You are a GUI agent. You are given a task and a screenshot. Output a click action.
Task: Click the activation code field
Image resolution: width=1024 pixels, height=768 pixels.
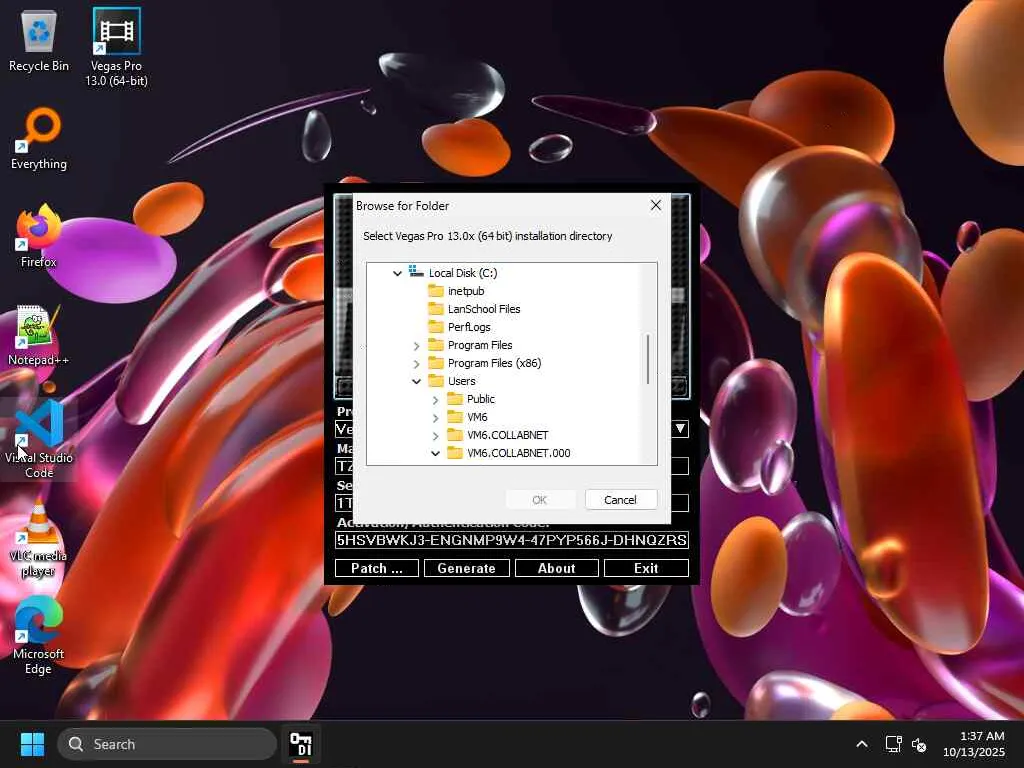pos(511,540)
